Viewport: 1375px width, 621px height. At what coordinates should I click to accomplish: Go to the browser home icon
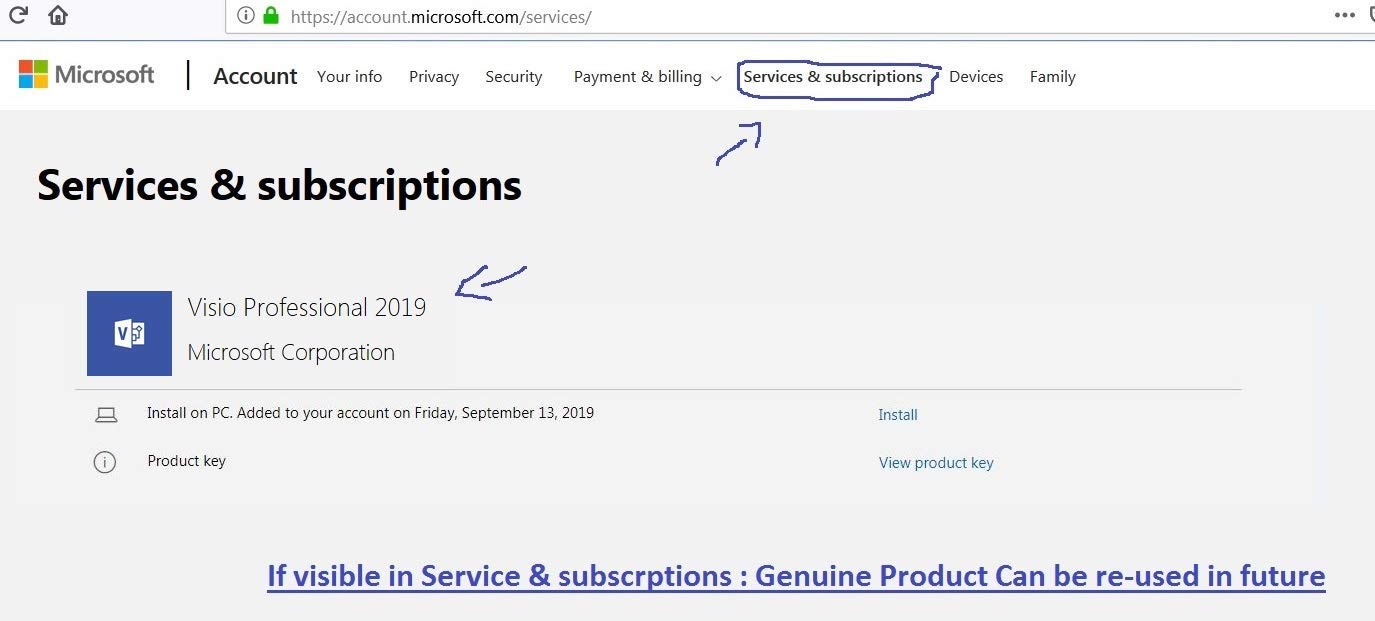[58, 15]
